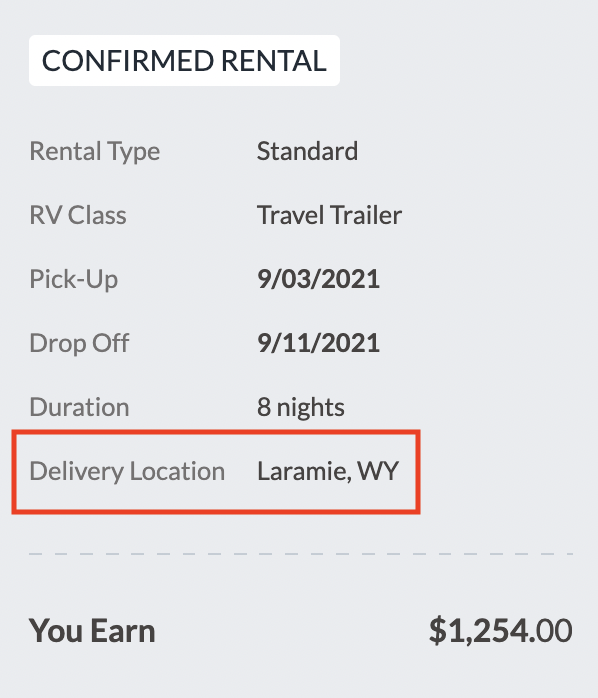Viewport: 598px width, 698px height.
Task: Click the 9/03/2021 pick-up date
Action: point(318,279)
